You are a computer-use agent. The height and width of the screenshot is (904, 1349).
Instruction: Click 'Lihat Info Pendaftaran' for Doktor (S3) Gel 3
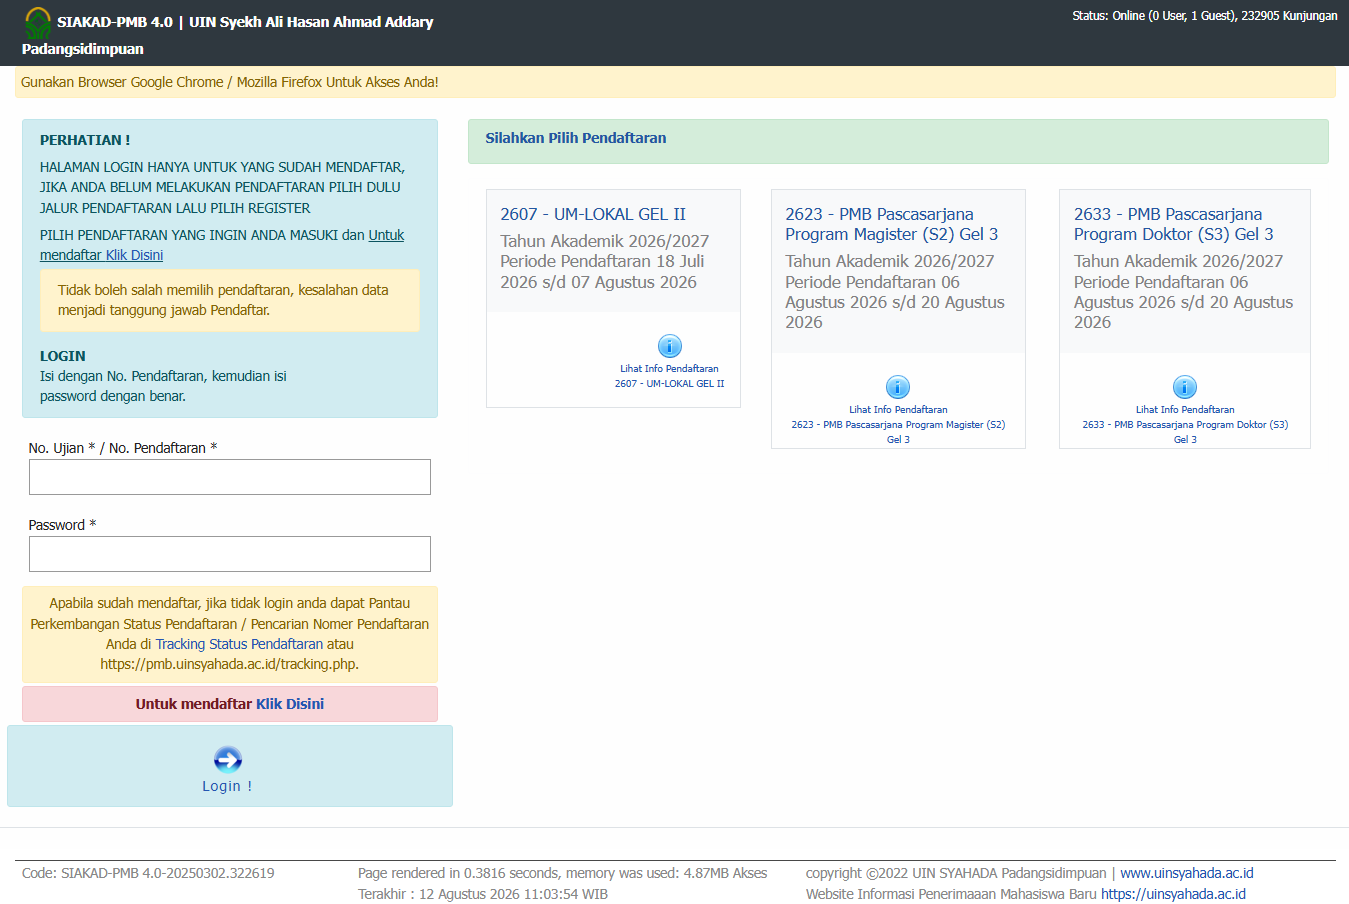pos(1185,424)
